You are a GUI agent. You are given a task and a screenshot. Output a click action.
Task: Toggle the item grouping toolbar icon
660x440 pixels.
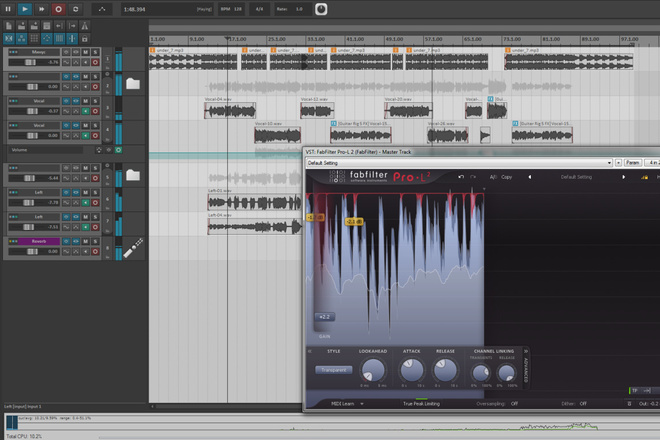coord(21,39)
